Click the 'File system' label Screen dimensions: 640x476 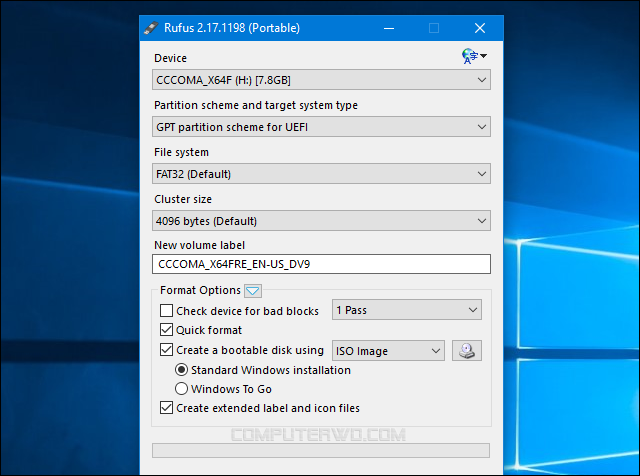[x=181, y=152]
